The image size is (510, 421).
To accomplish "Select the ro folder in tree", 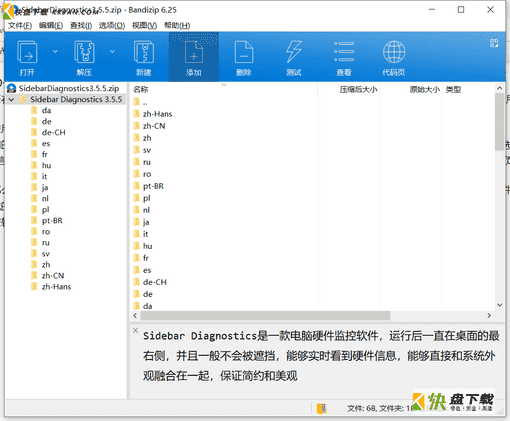I will 46,232.
